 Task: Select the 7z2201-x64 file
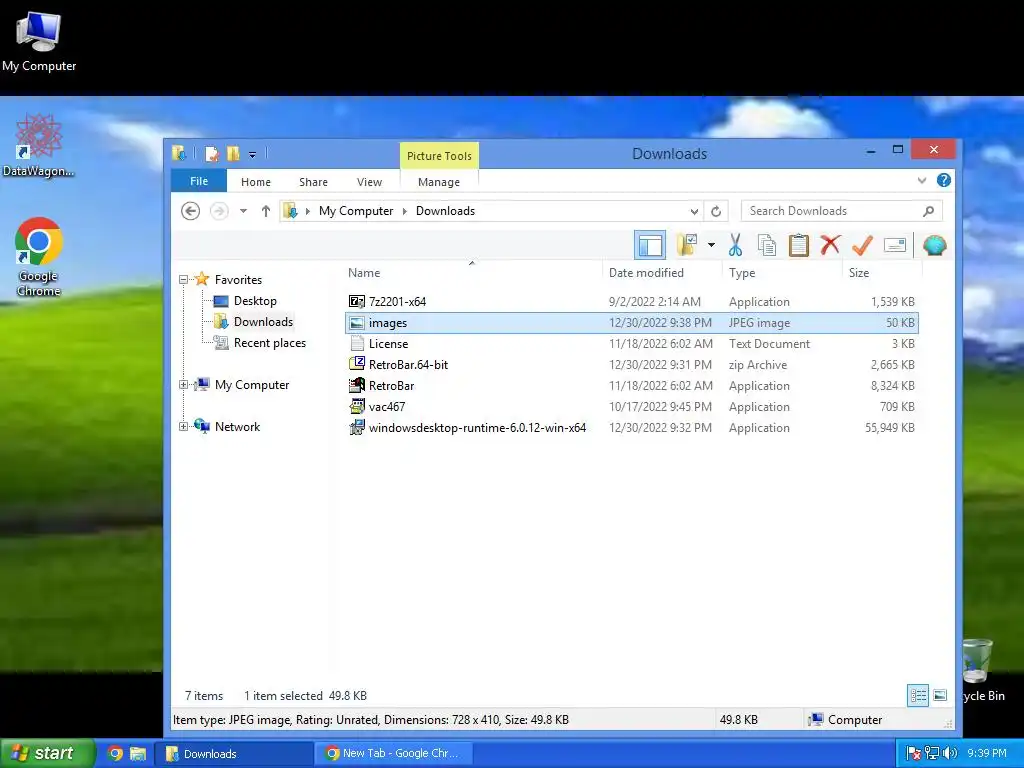pyautogui.click(x=632, y=302)
